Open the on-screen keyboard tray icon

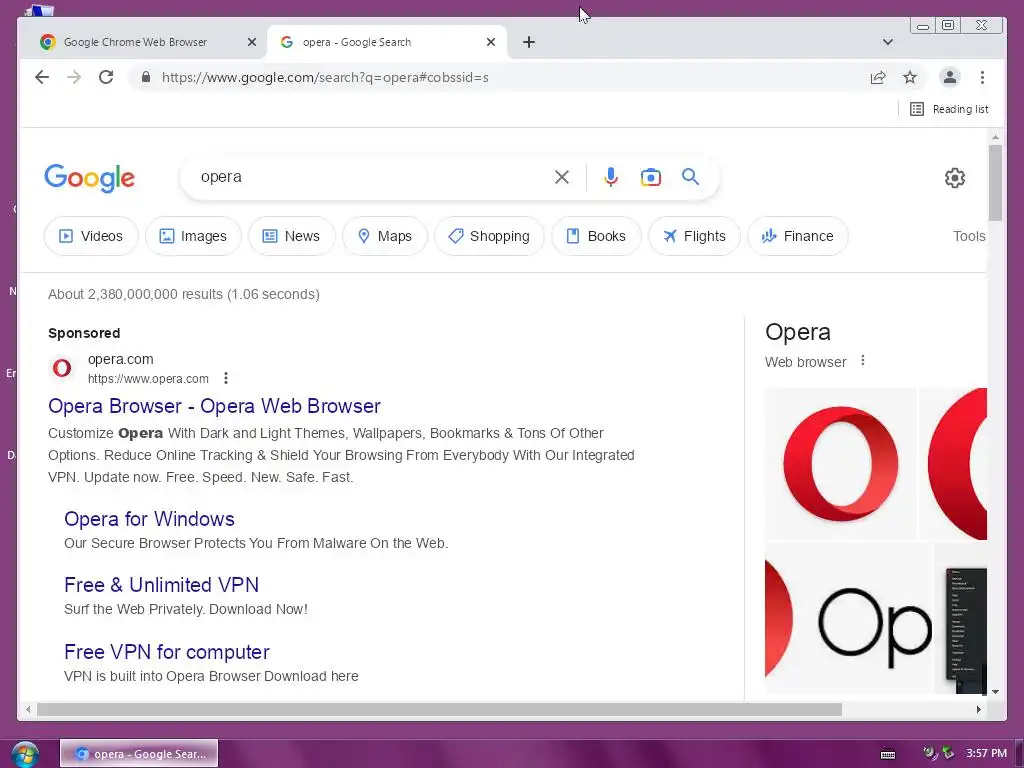(x=888, y=754)
